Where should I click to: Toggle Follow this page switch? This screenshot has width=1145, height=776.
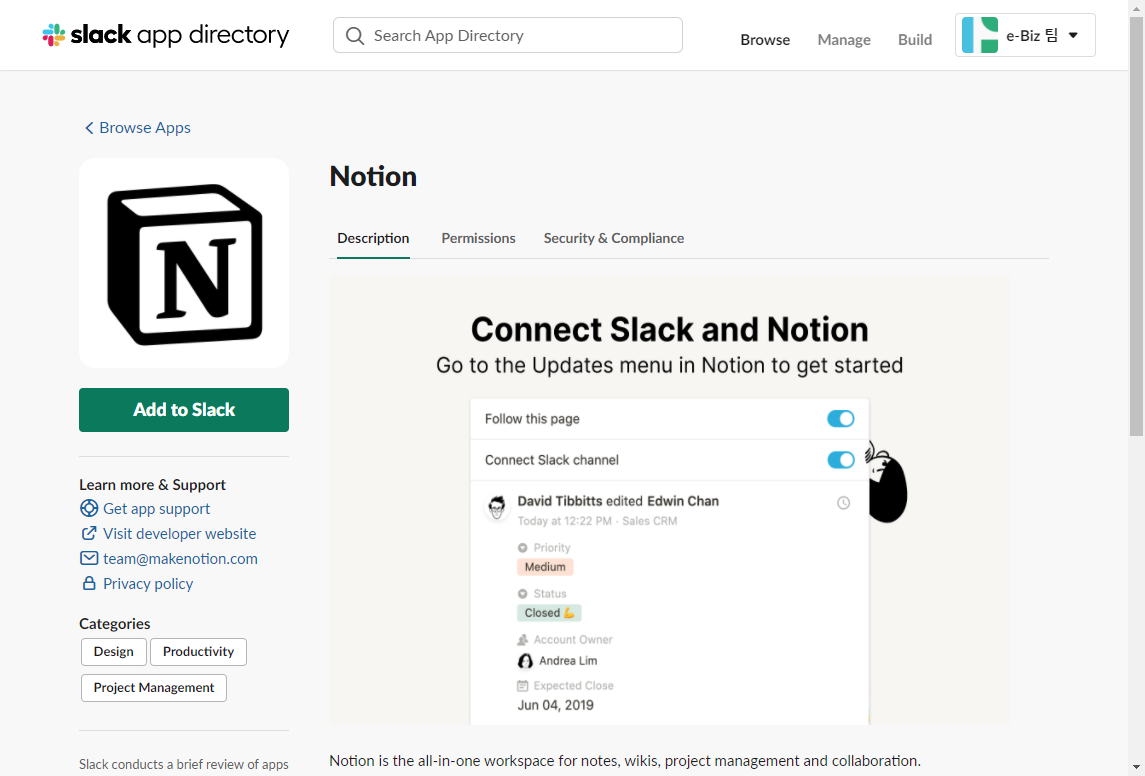click(x=840, y=418)
